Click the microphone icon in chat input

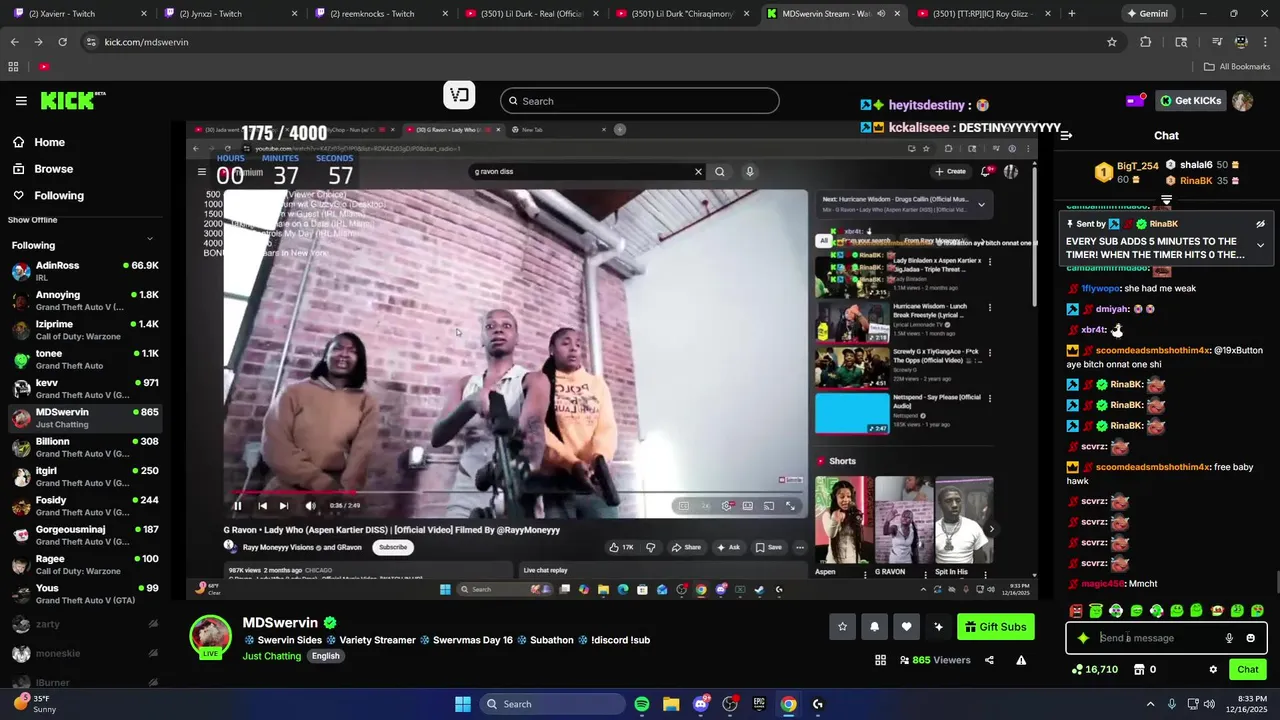click(x=1229, y=638)
